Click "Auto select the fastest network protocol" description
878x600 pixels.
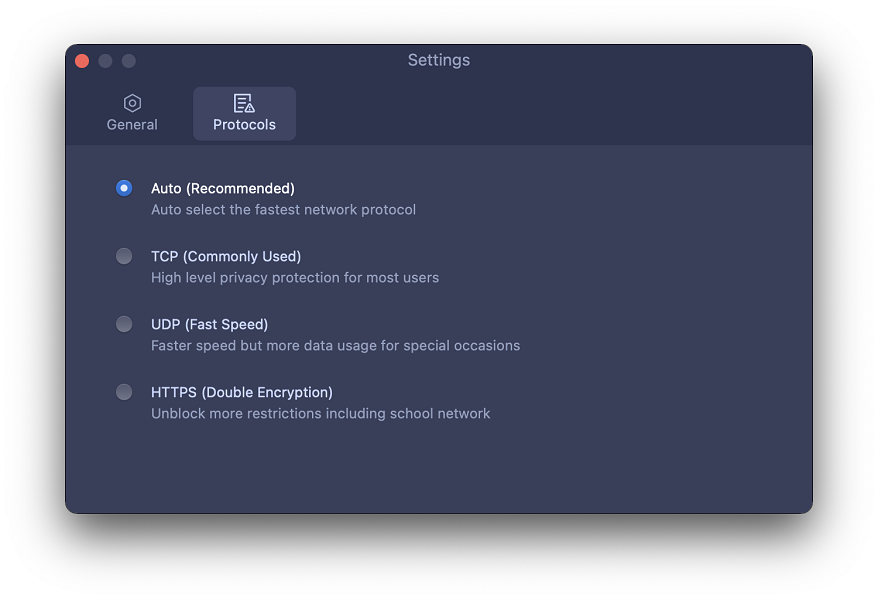(283, 210)
